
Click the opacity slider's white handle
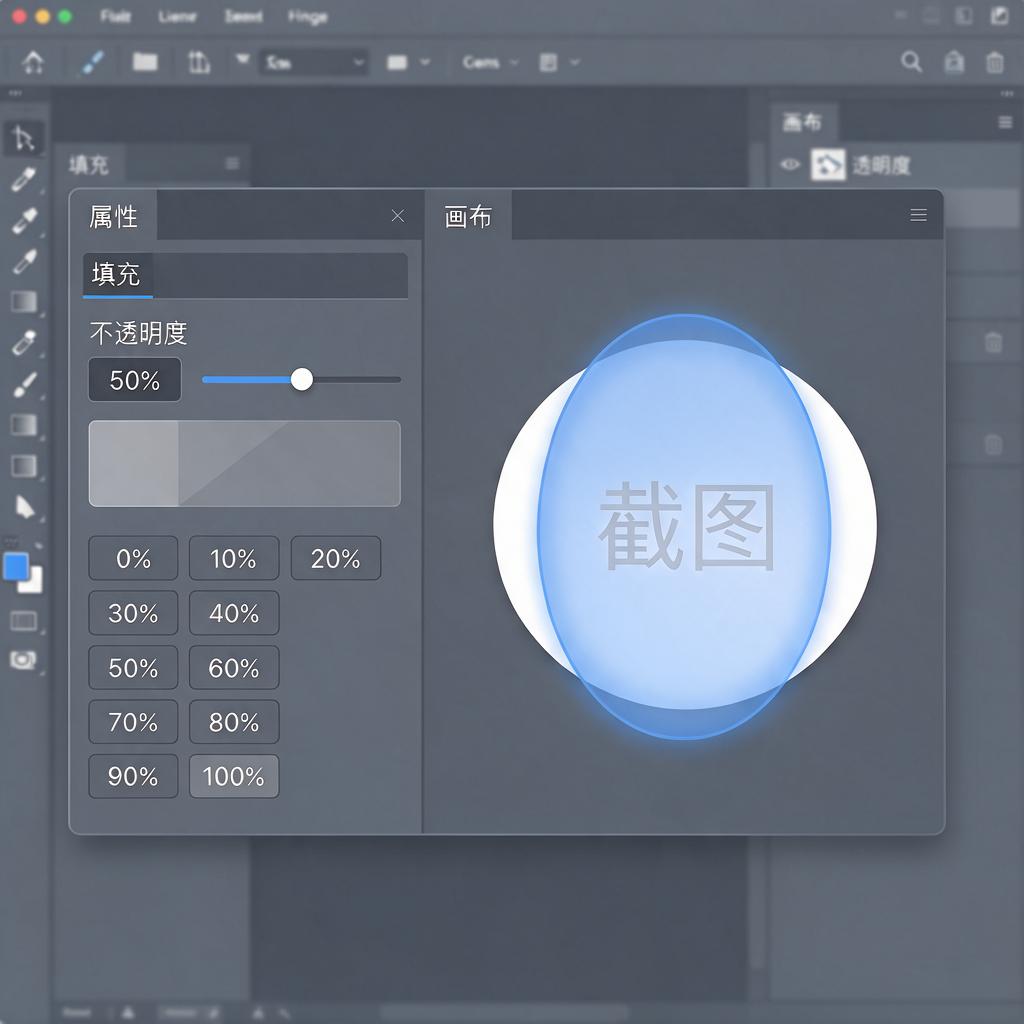coord(302,379)
